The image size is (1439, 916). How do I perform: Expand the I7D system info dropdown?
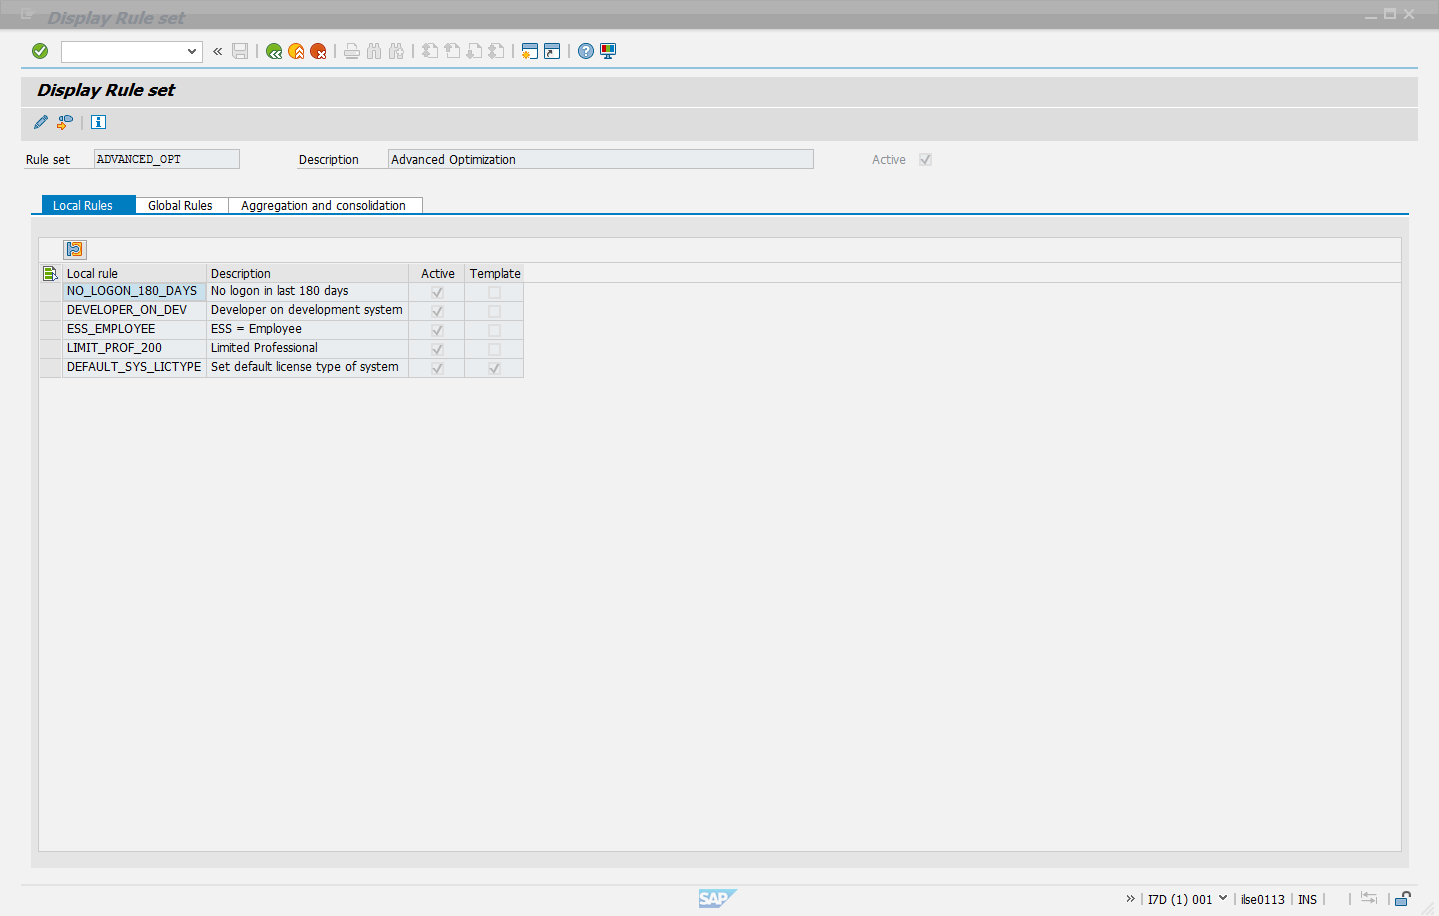[1222, 898]
